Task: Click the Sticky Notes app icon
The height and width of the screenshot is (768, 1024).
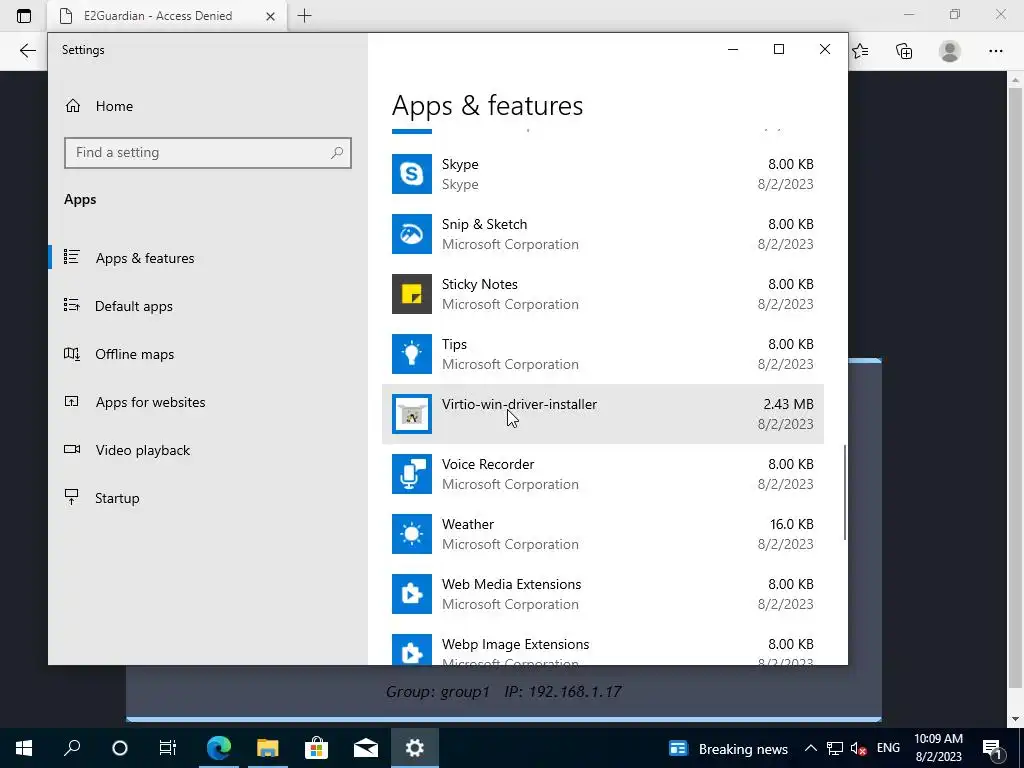Action: (411, 294)
